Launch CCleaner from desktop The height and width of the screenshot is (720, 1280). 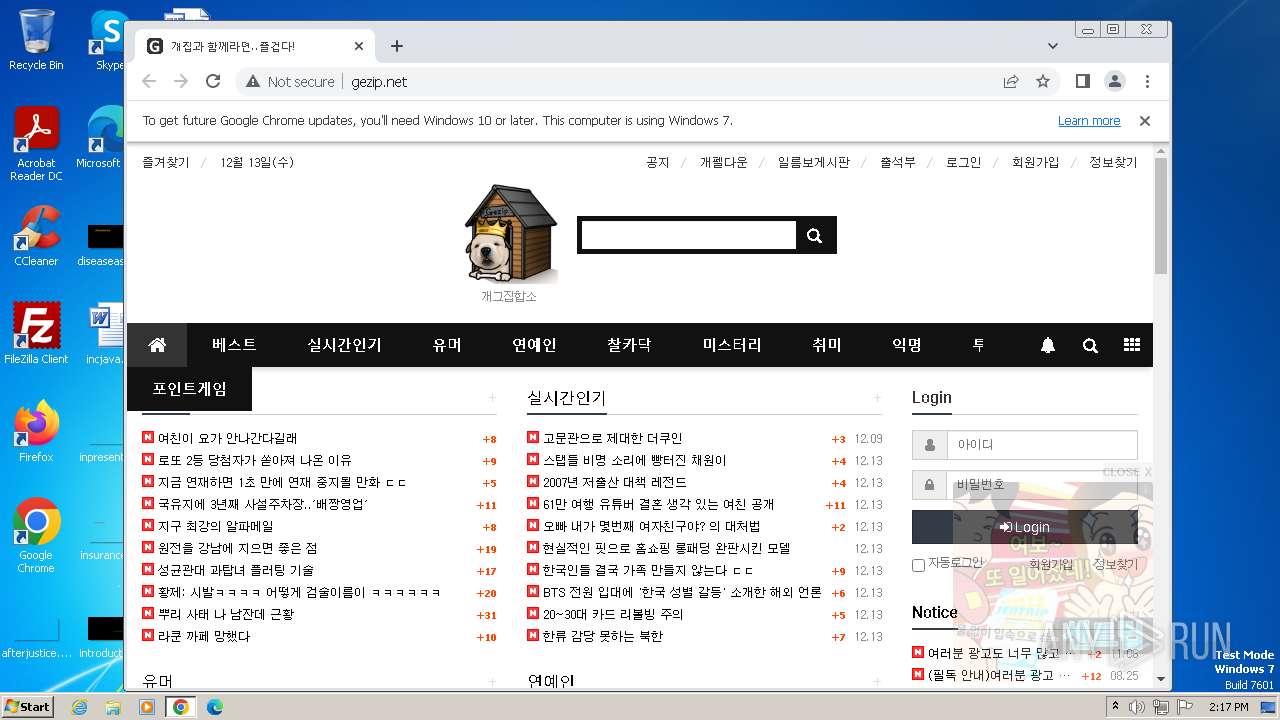pos(36,236)
